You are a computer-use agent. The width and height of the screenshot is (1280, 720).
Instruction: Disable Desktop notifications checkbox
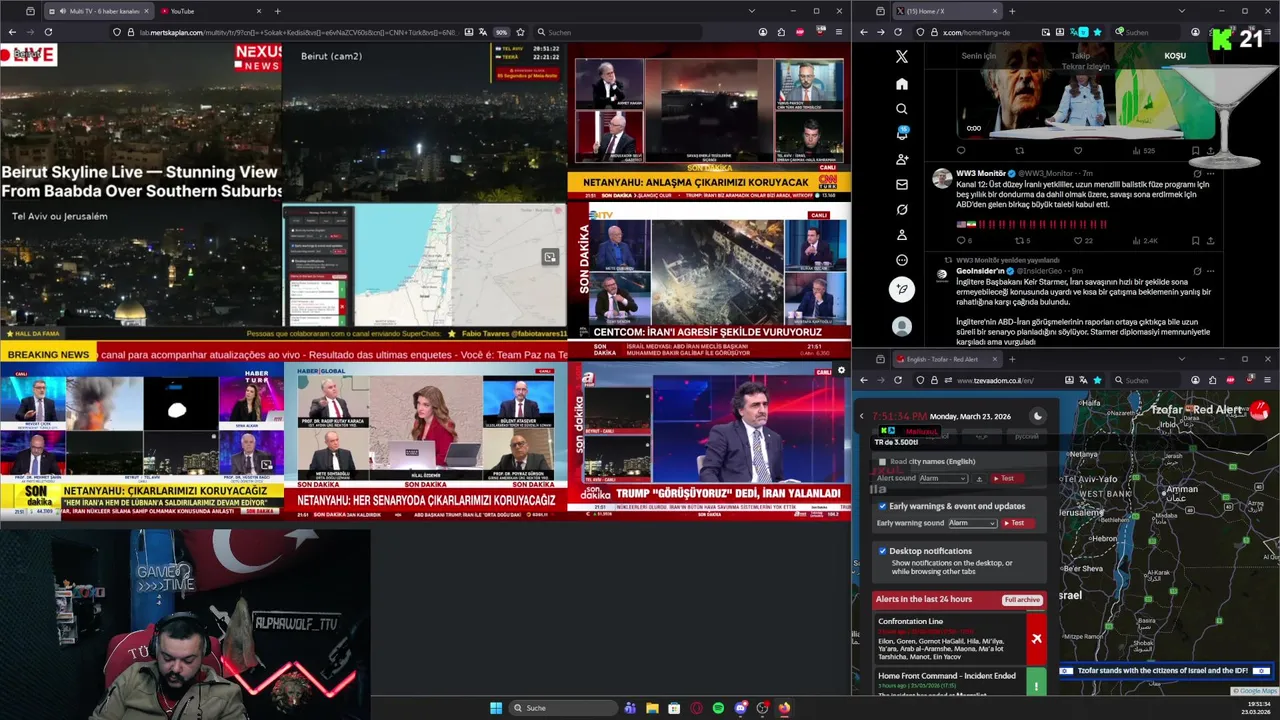point(882,551)
